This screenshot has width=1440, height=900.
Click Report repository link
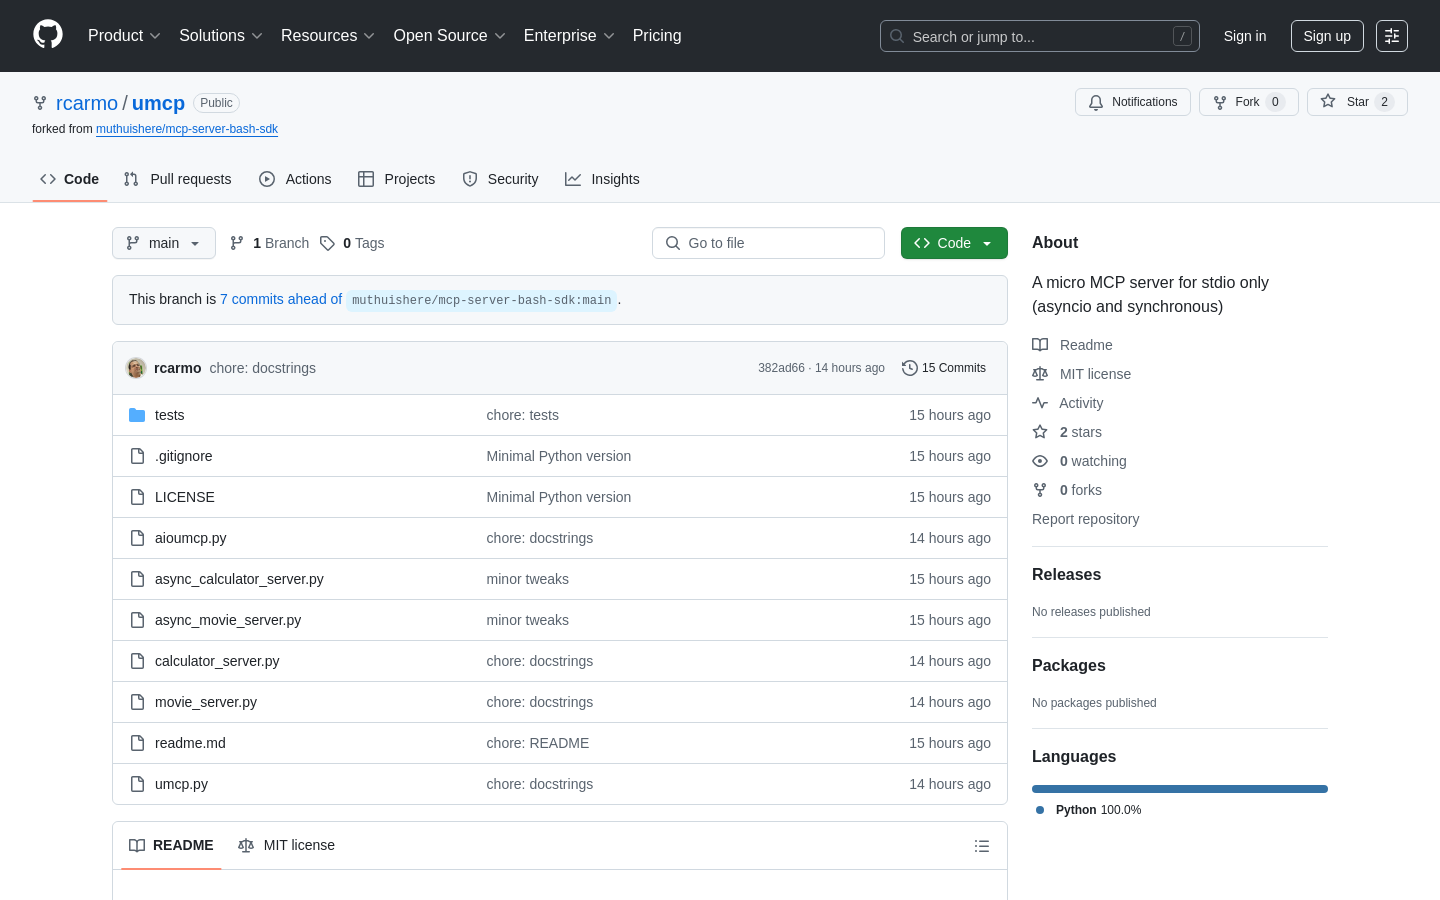tap(1085, 519)
